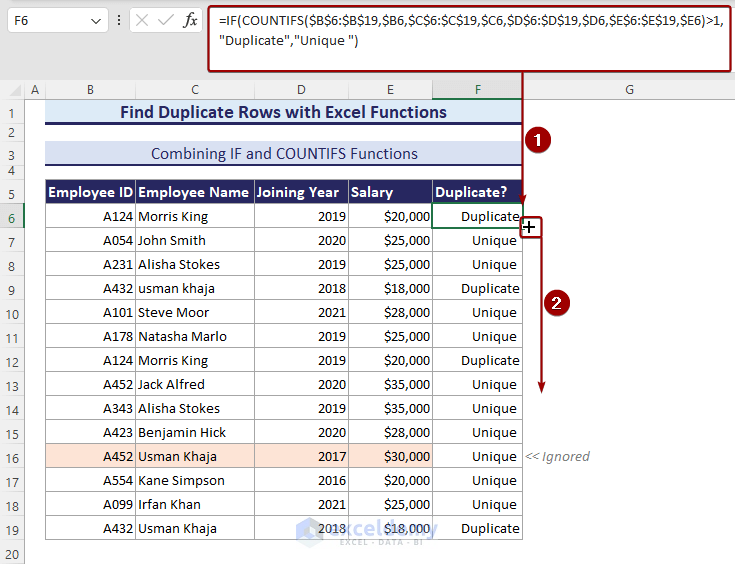Select row 16 header
Viewport: 735px width, 564px height.
click(13, 456)
